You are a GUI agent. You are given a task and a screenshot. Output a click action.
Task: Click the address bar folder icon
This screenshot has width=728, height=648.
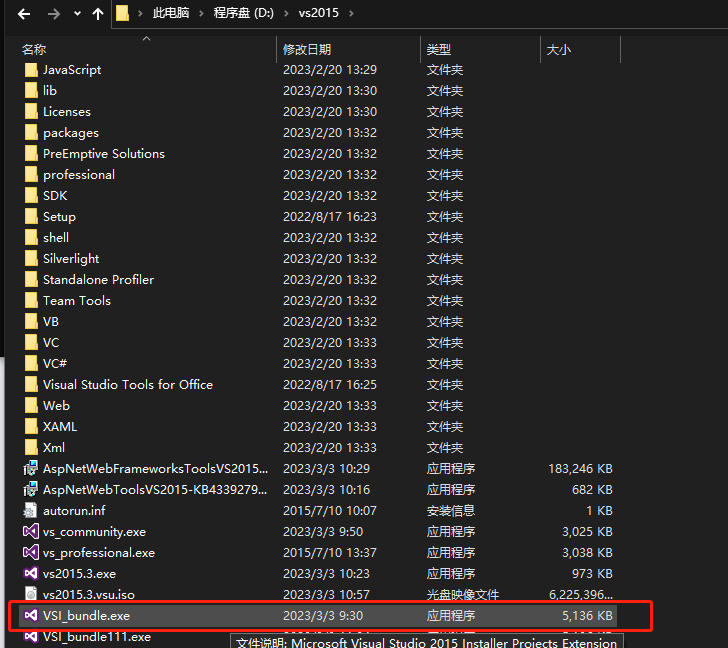(x=122, y=13)
